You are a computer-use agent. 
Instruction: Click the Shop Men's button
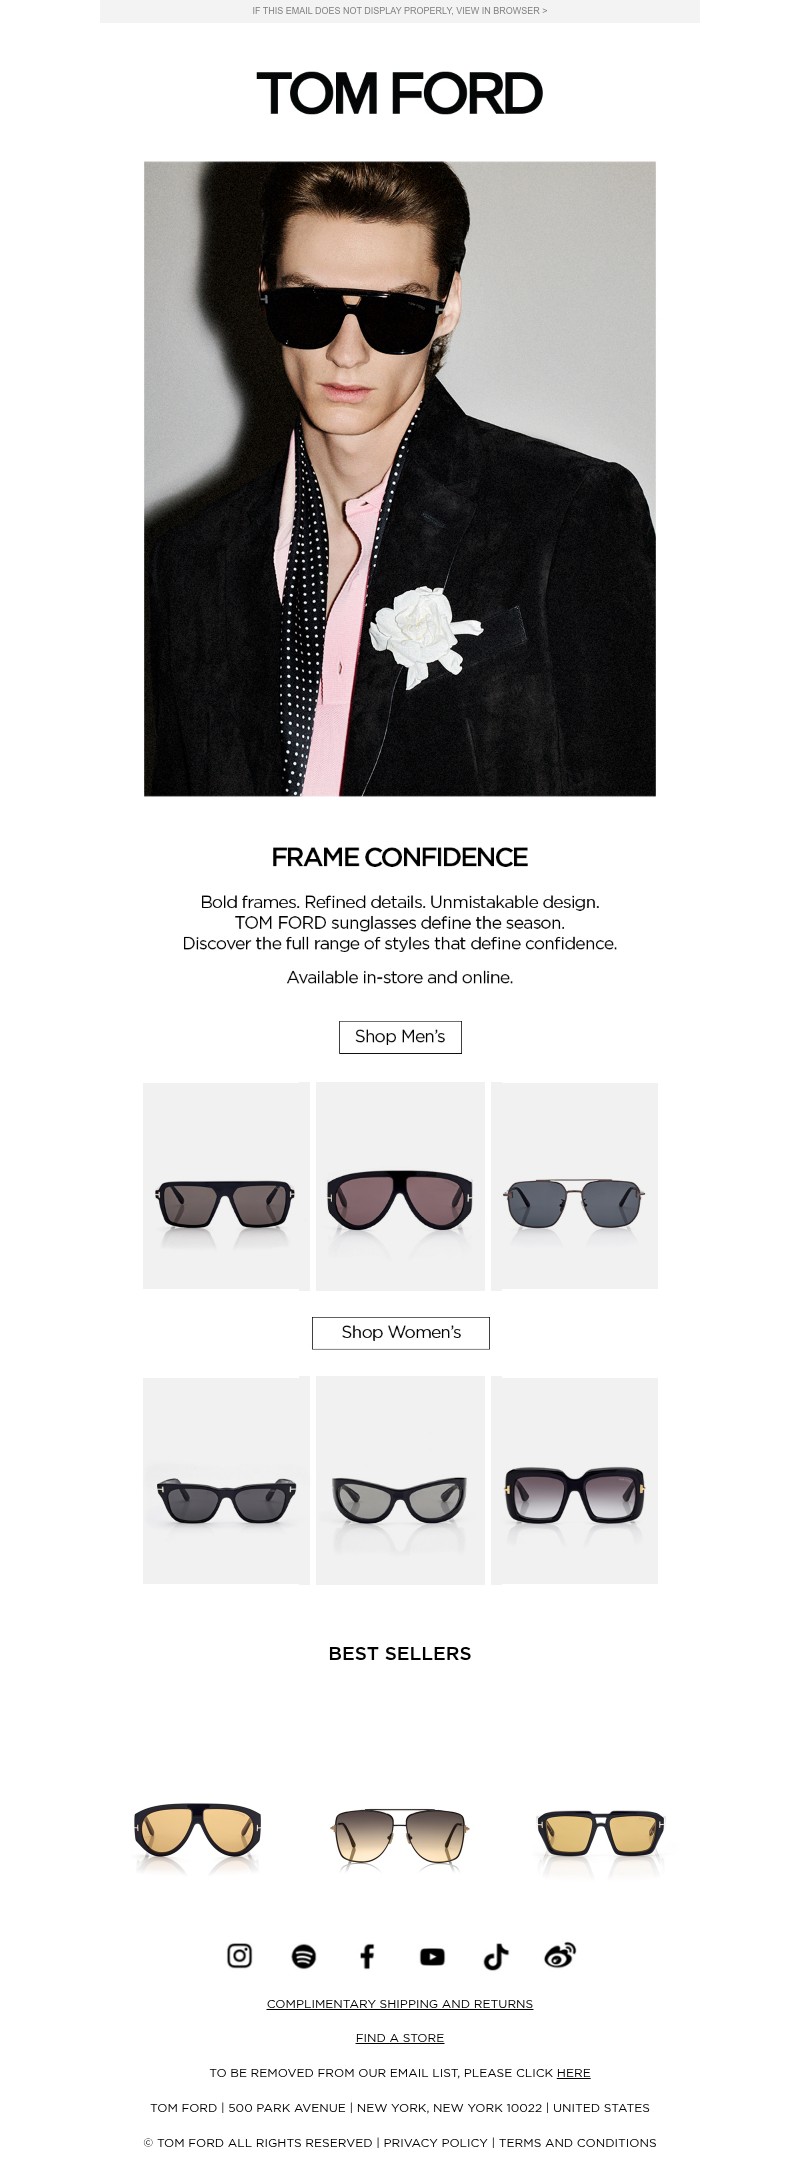pyautogui.click(x=400, y=1037)
